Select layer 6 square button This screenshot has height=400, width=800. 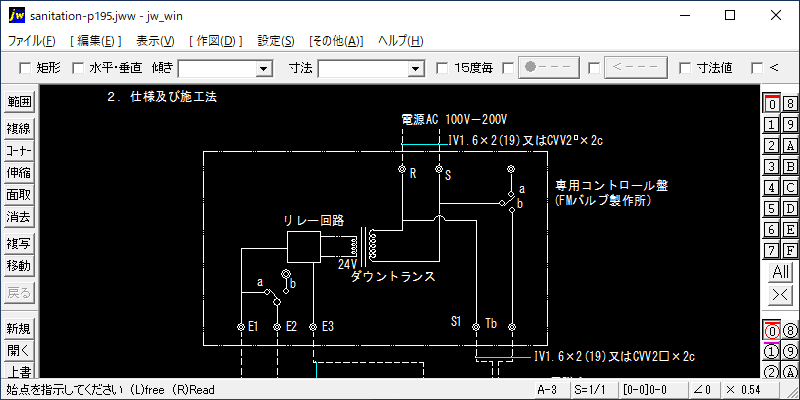[x=772, y=230]
